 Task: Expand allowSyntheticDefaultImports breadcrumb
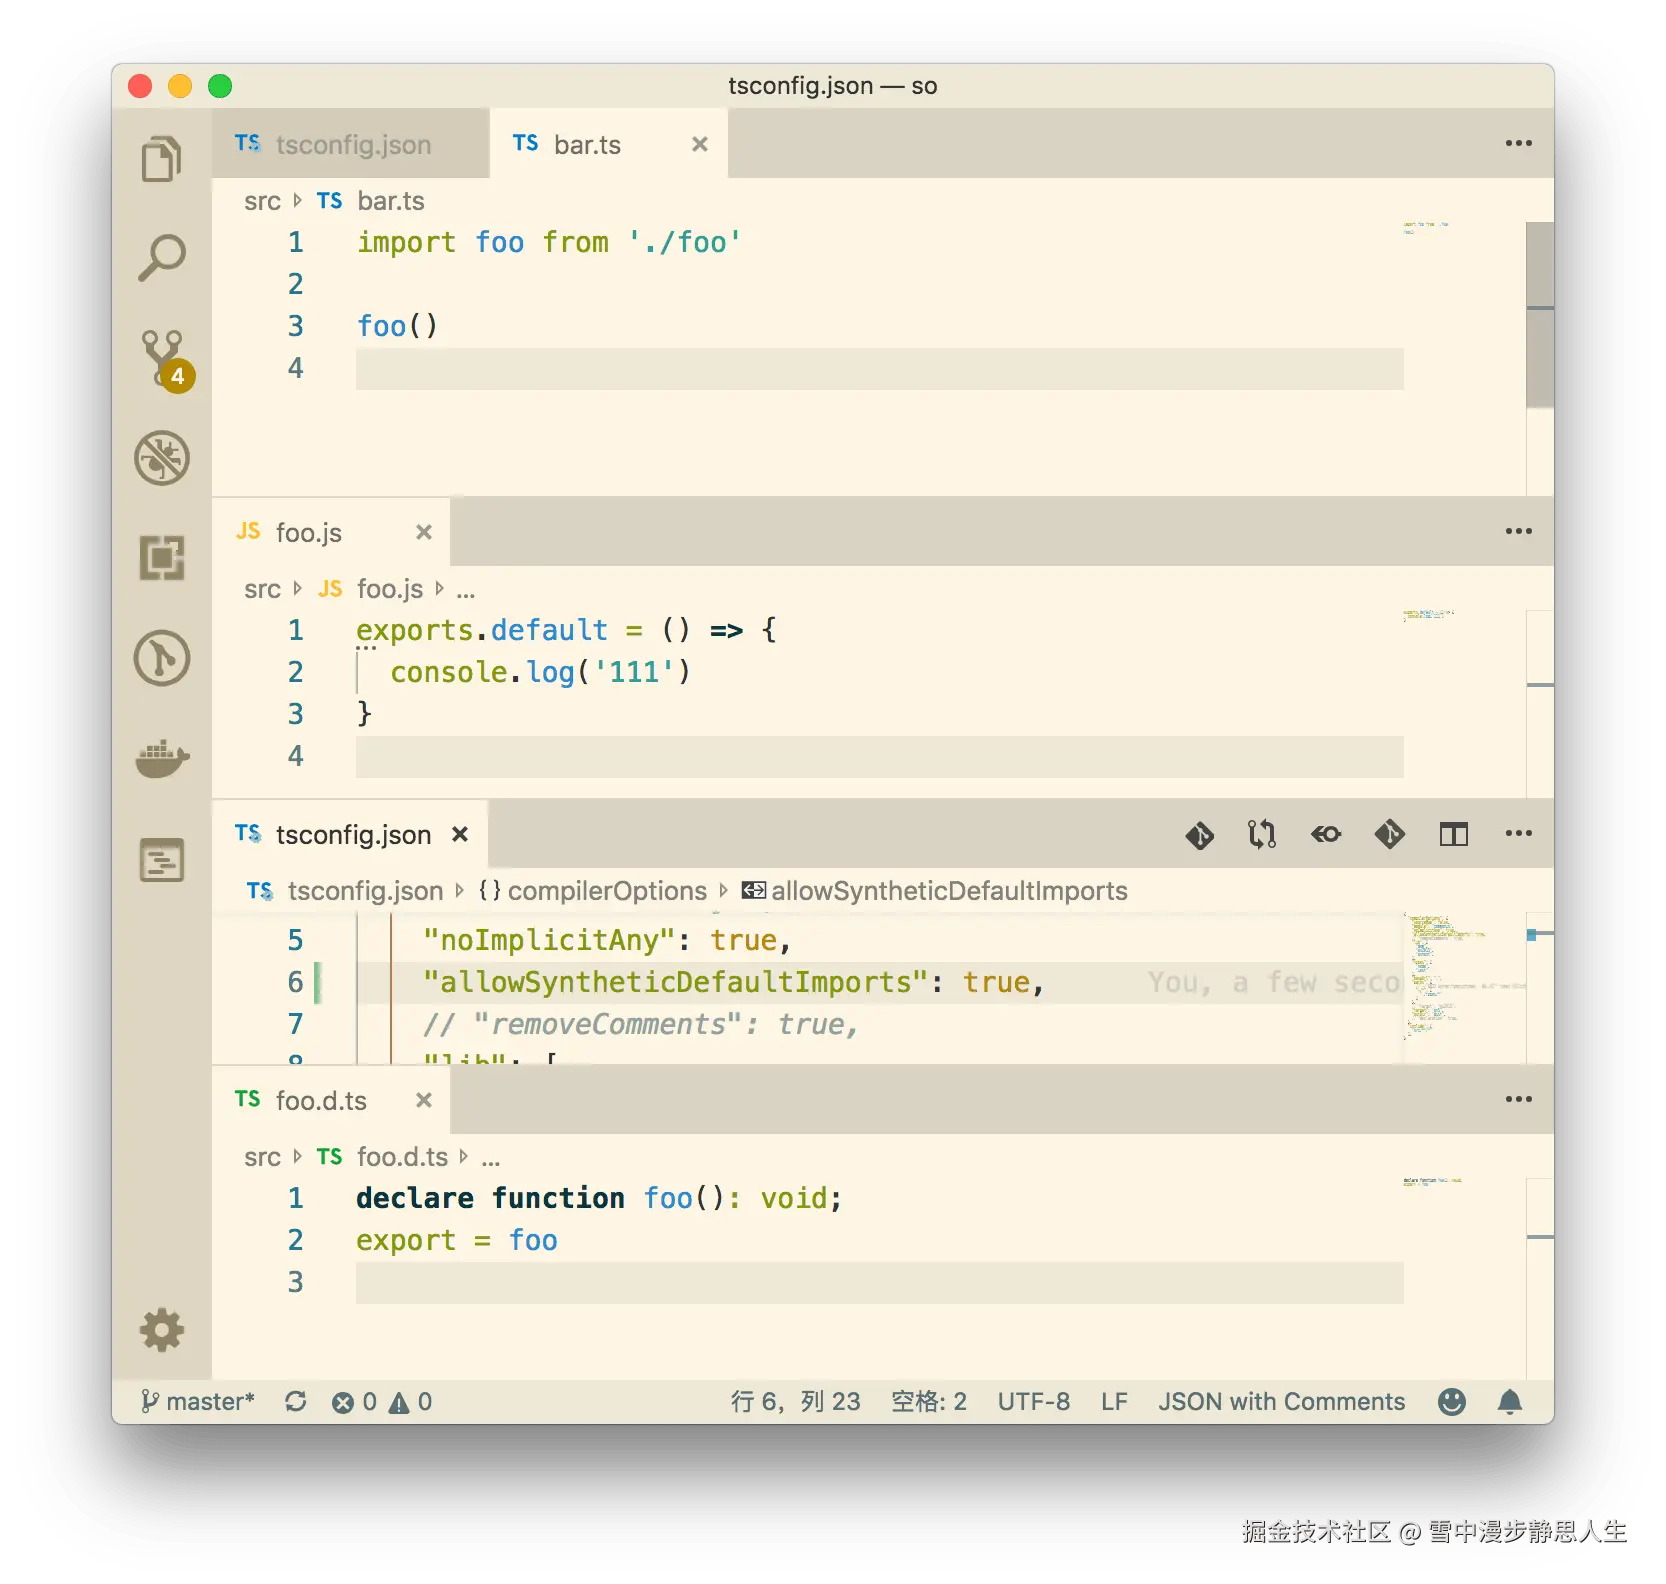pos(934,890)
